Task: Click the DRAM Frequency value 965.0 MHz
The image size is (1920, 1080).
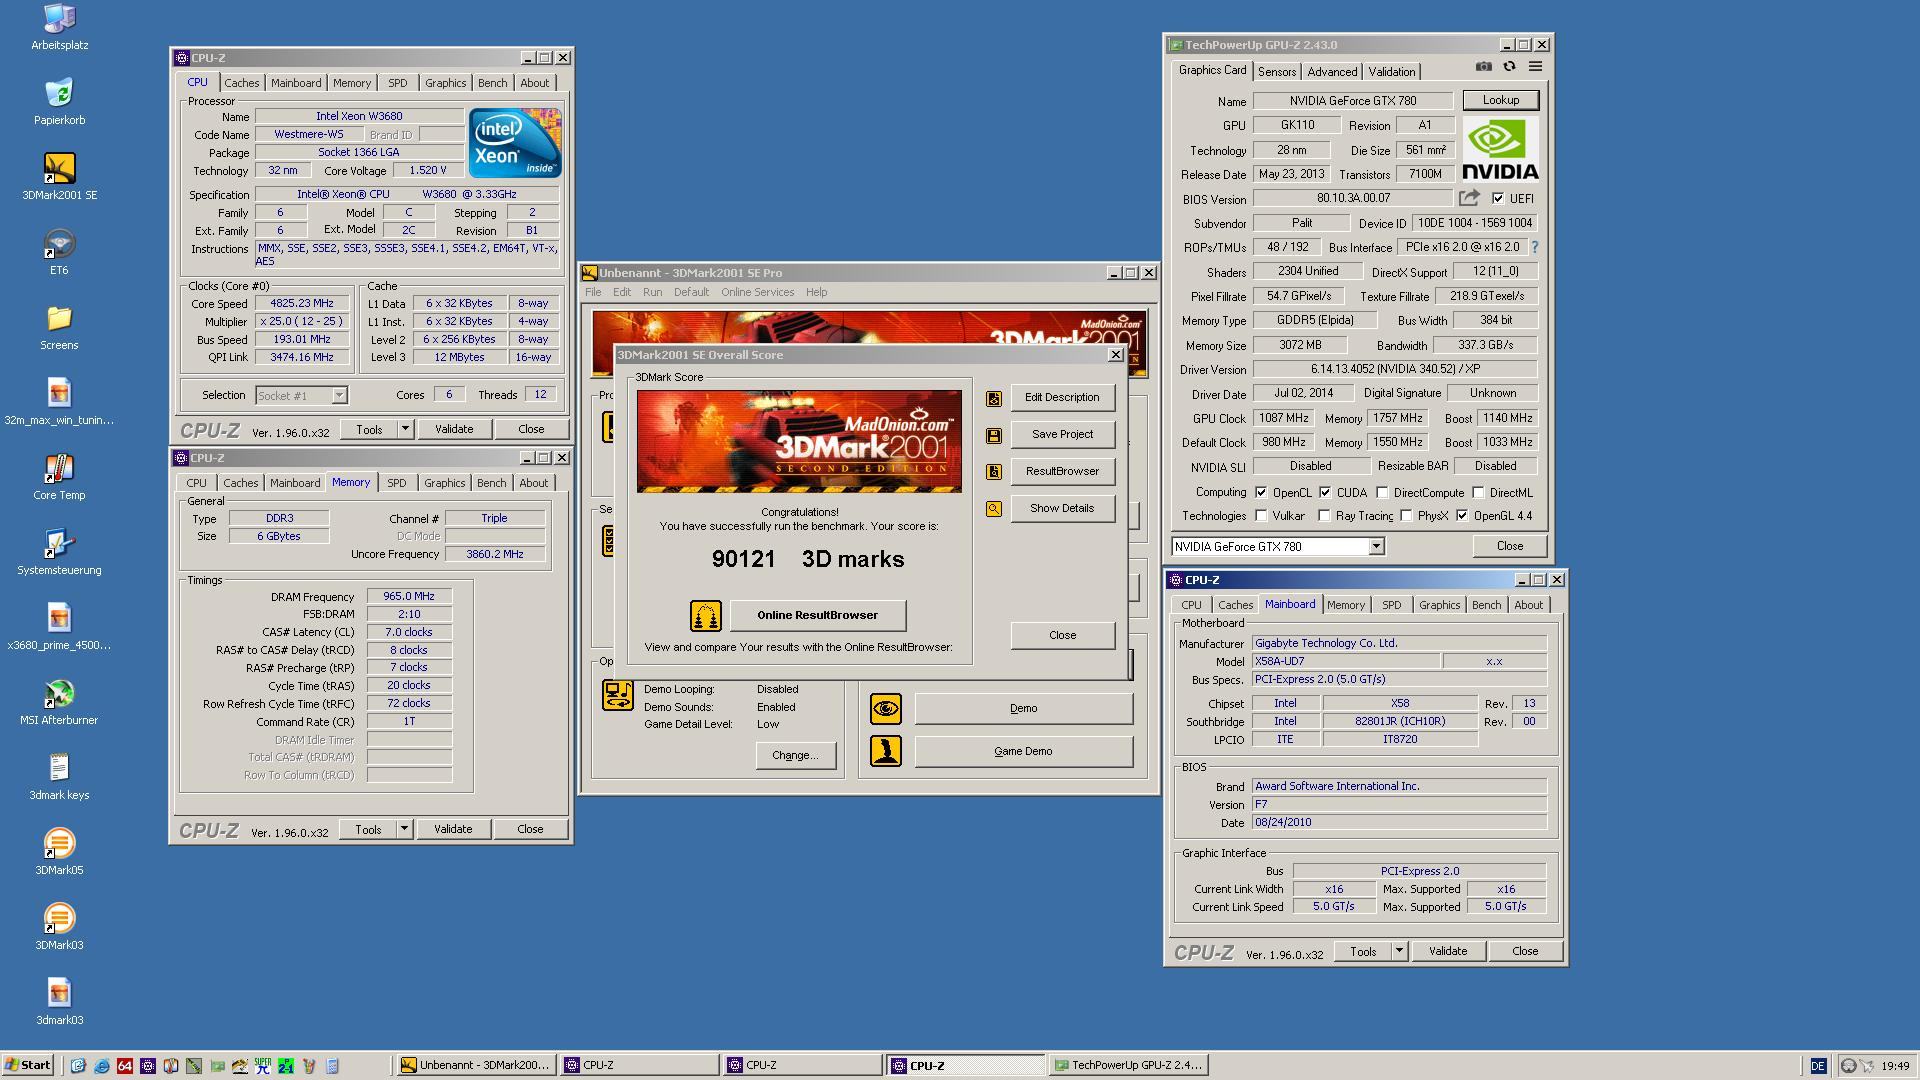Action: coord(409,597)
